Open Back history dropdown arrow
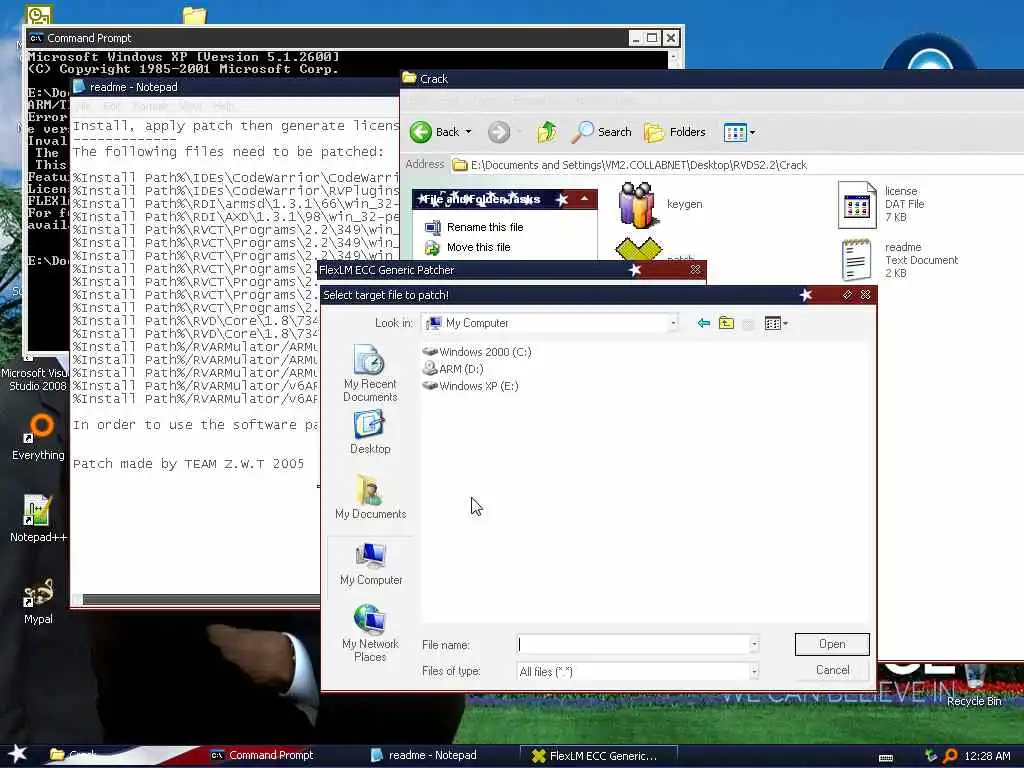This screenshot has height=768, width=1024. (468, 132)
